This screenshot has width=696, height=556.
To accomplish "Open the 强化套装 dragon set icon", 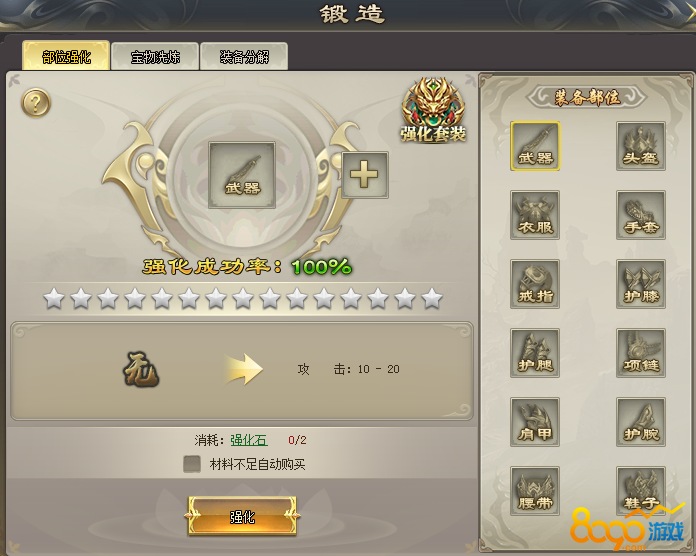I will pyautogui.click(x=433, y=110).
